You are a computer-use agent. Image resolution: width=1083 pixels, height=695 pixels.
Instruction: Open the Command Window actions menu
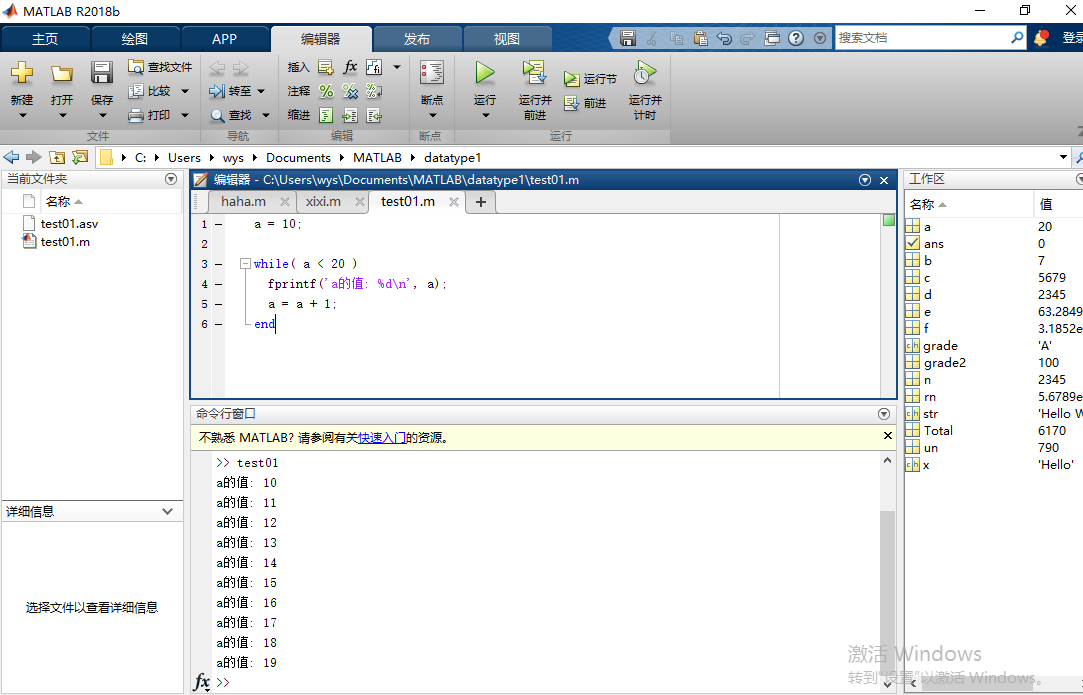coord(883,414)
